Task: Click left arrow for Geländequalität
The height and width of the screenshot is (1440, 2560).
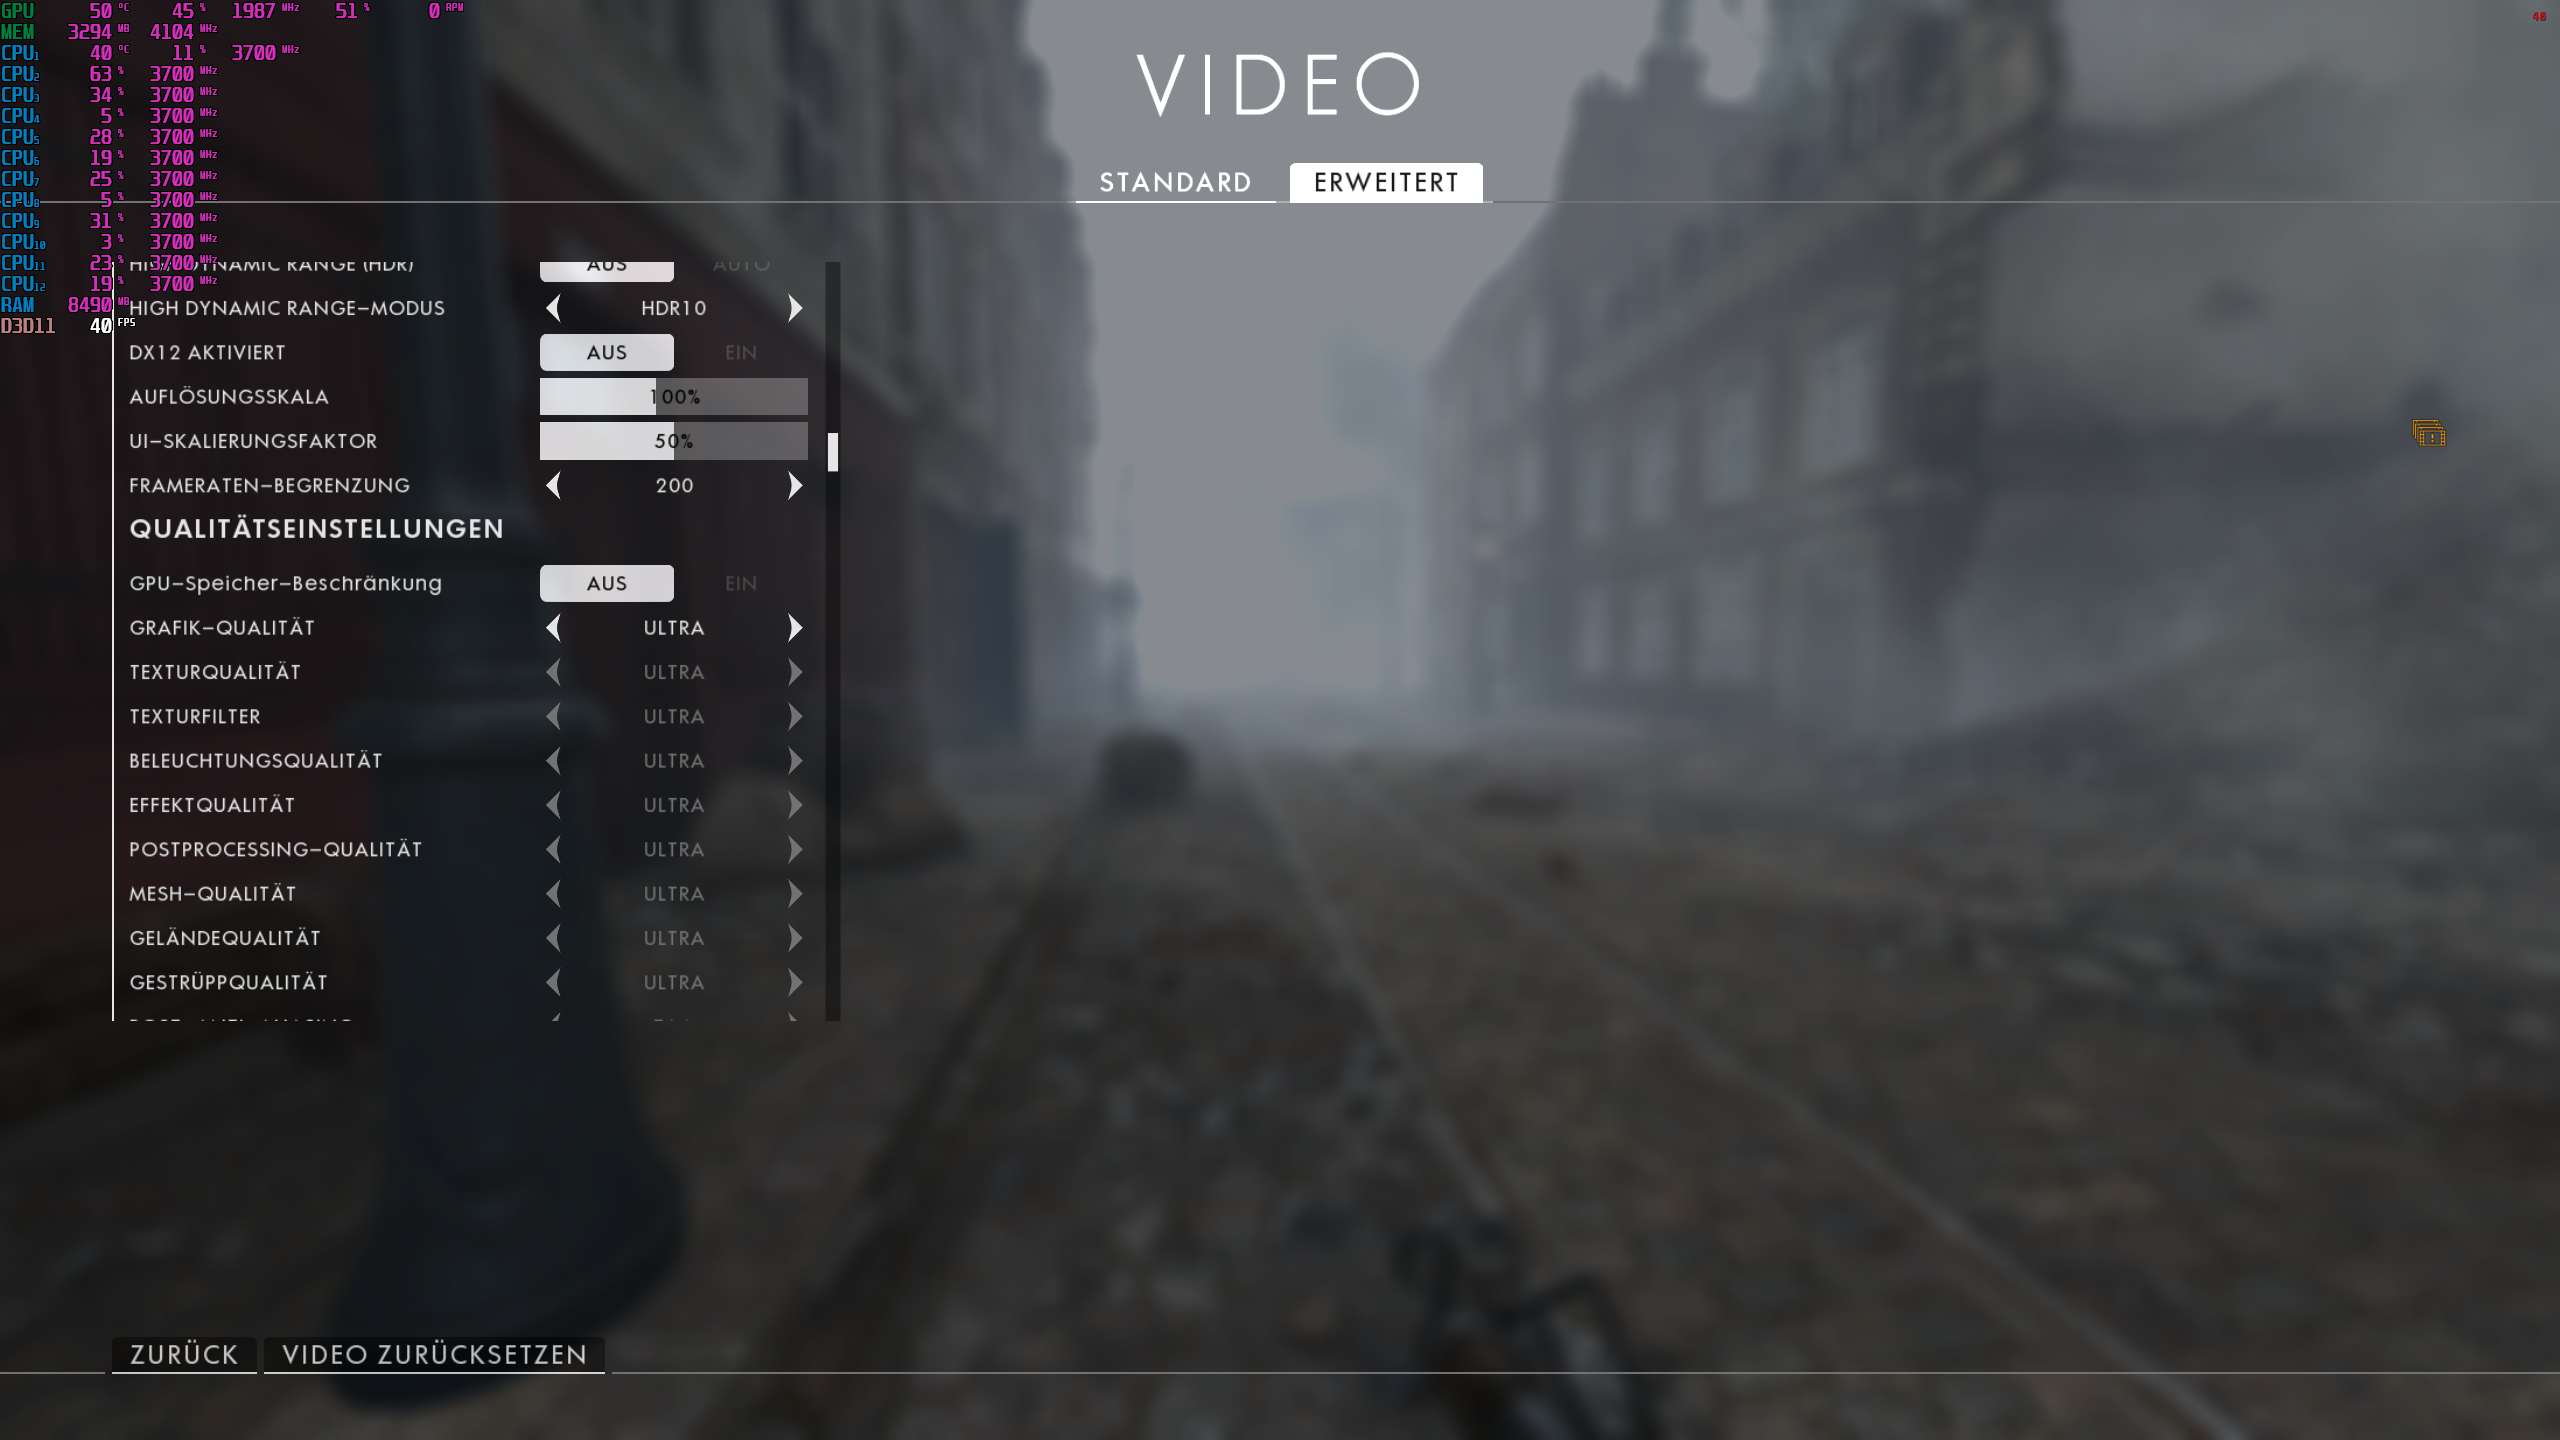Action: click(553, 938)
